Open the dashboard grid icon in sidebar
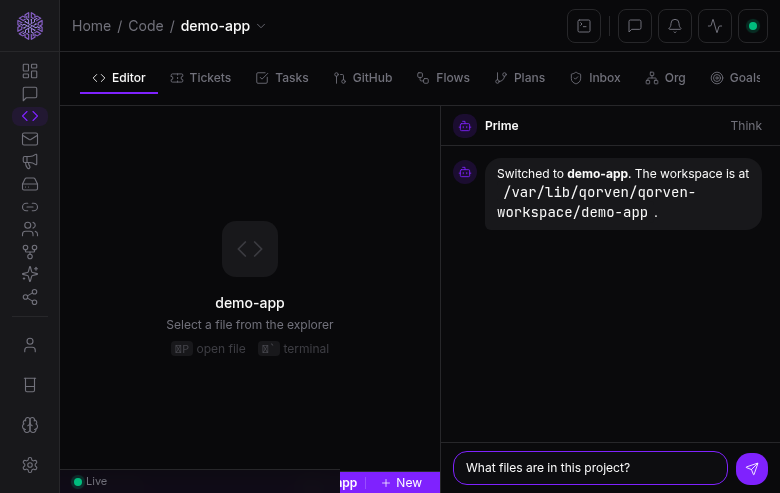Viewport: 780px width, 493px height. coord(30,71)
